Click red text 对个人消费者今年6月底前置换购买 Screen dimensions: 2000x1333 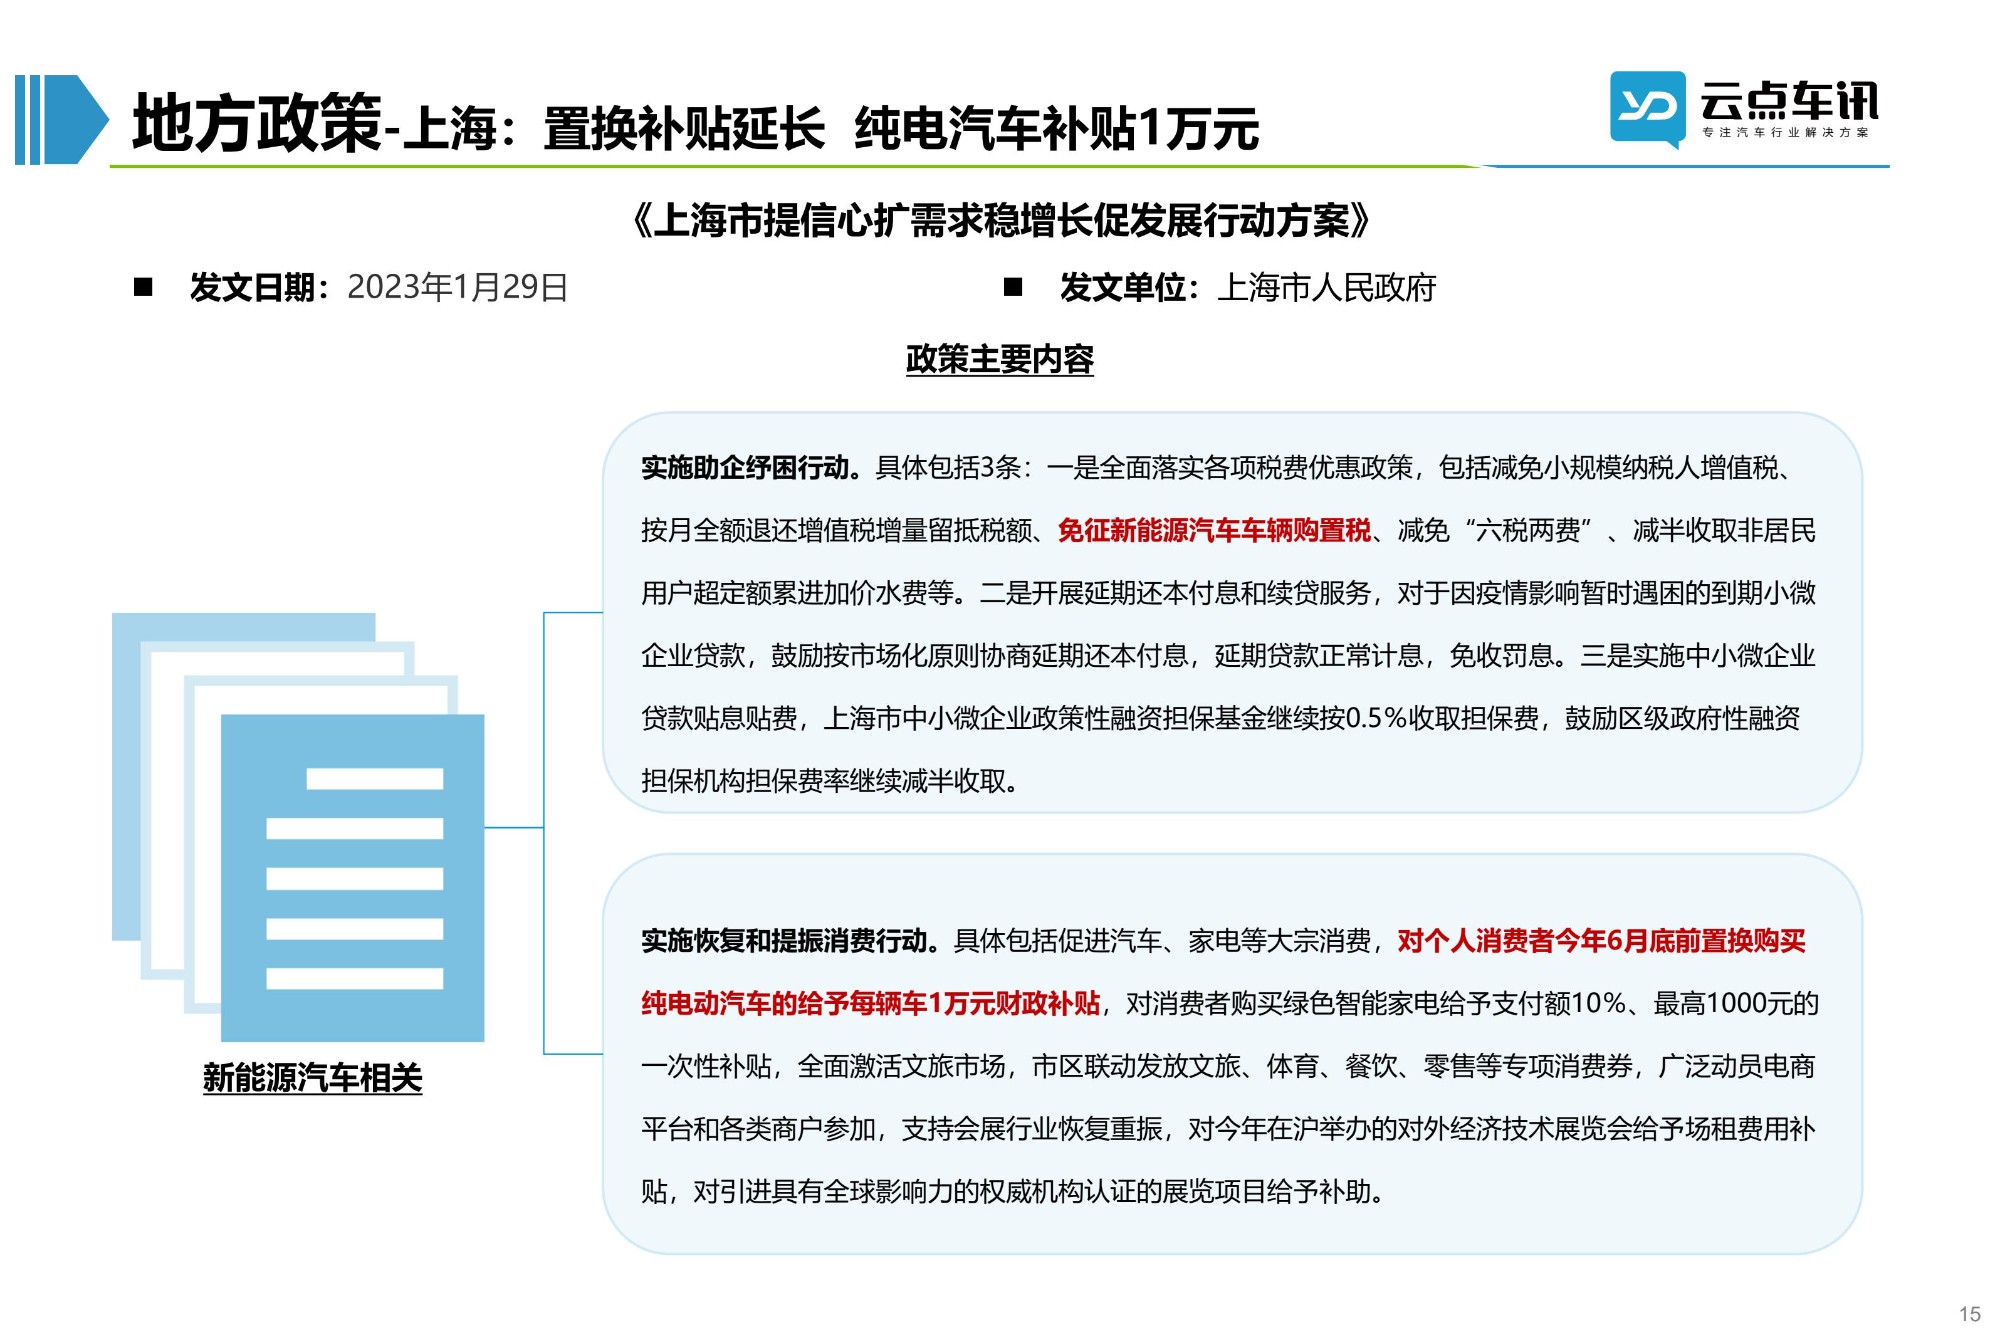click(x=1601, y=940)
